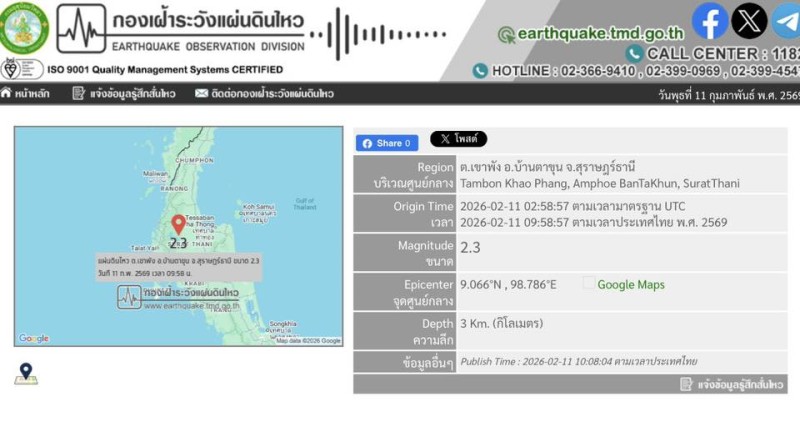
Task: Click the call center phone icon
Action: pyautogui.click(x=634, y=53)
